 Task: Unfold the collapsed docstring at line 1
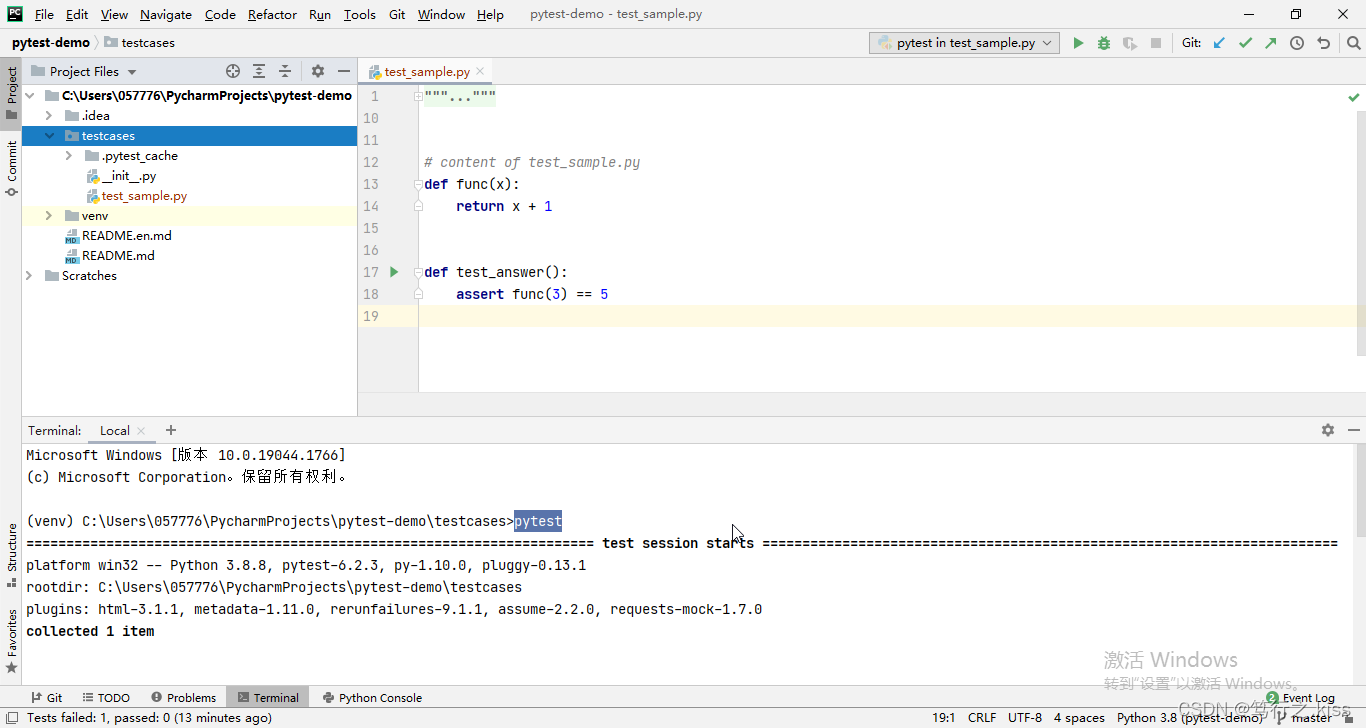click(418, 96)
